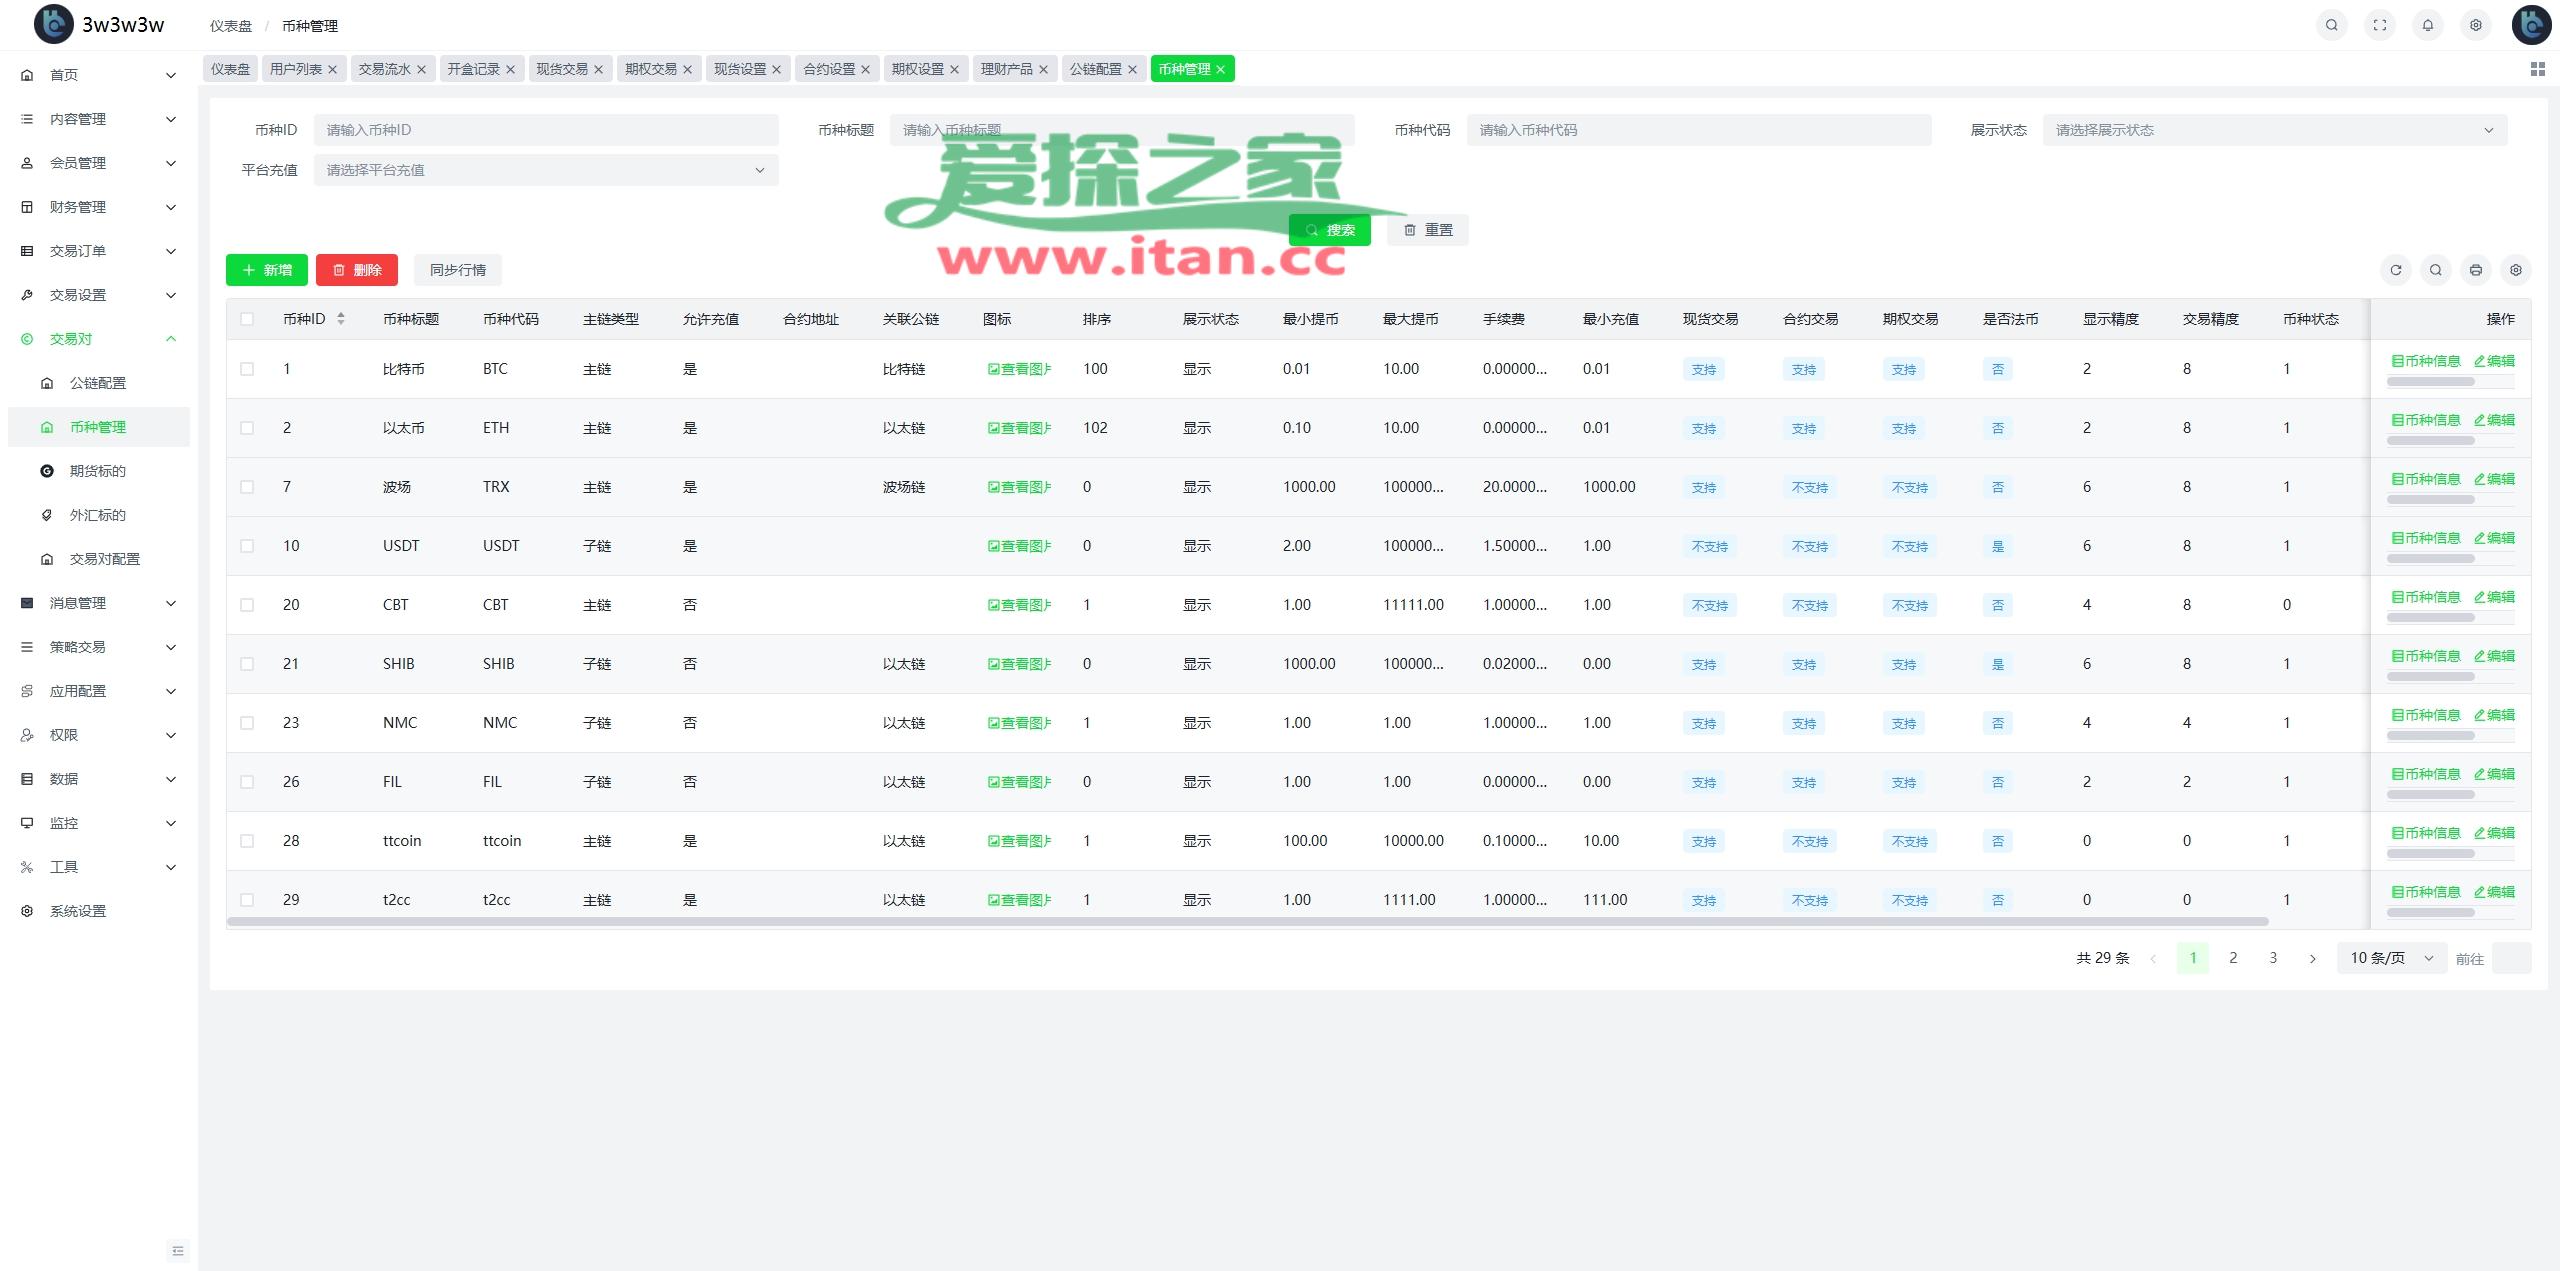Click the 同步行情 button
This screenshot has width=2560, height=1271.
click(x=457, y=270)
